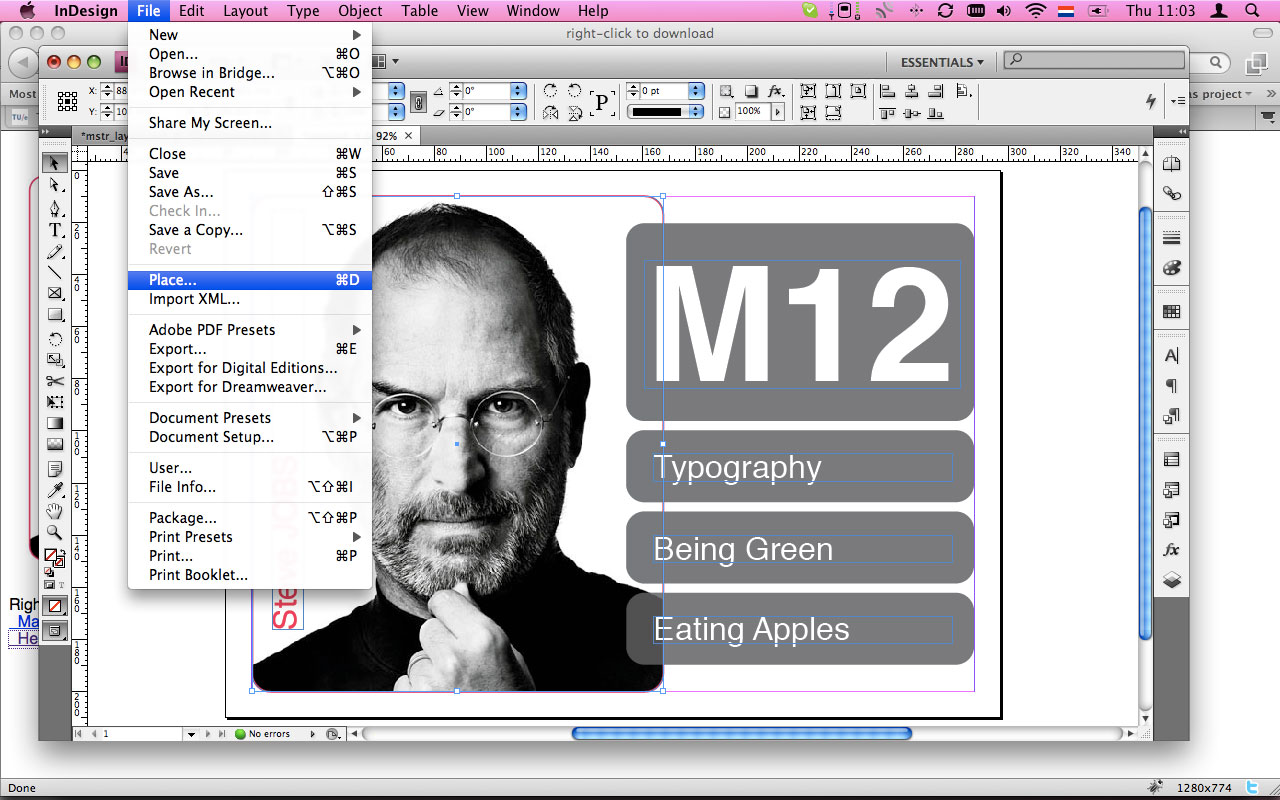Click the Spotlight search icon in menu bar

(x=1251, y=11)
